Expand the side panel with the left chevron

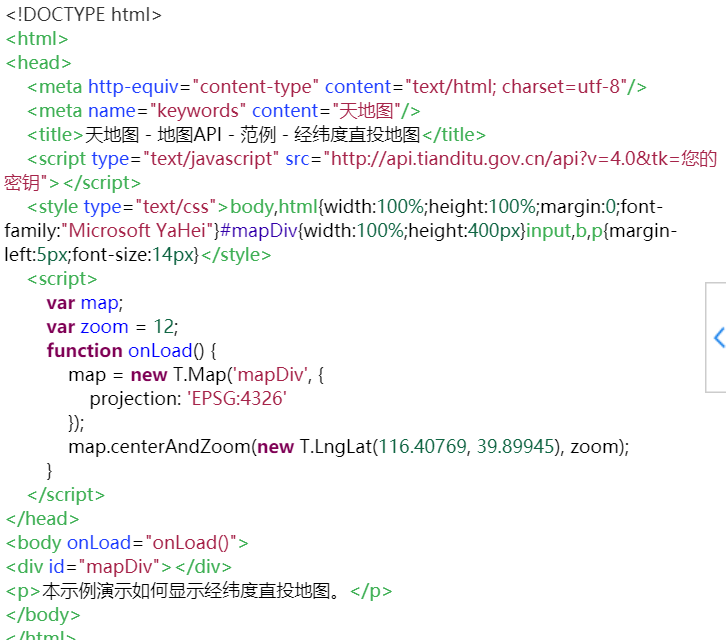[718, 338]
